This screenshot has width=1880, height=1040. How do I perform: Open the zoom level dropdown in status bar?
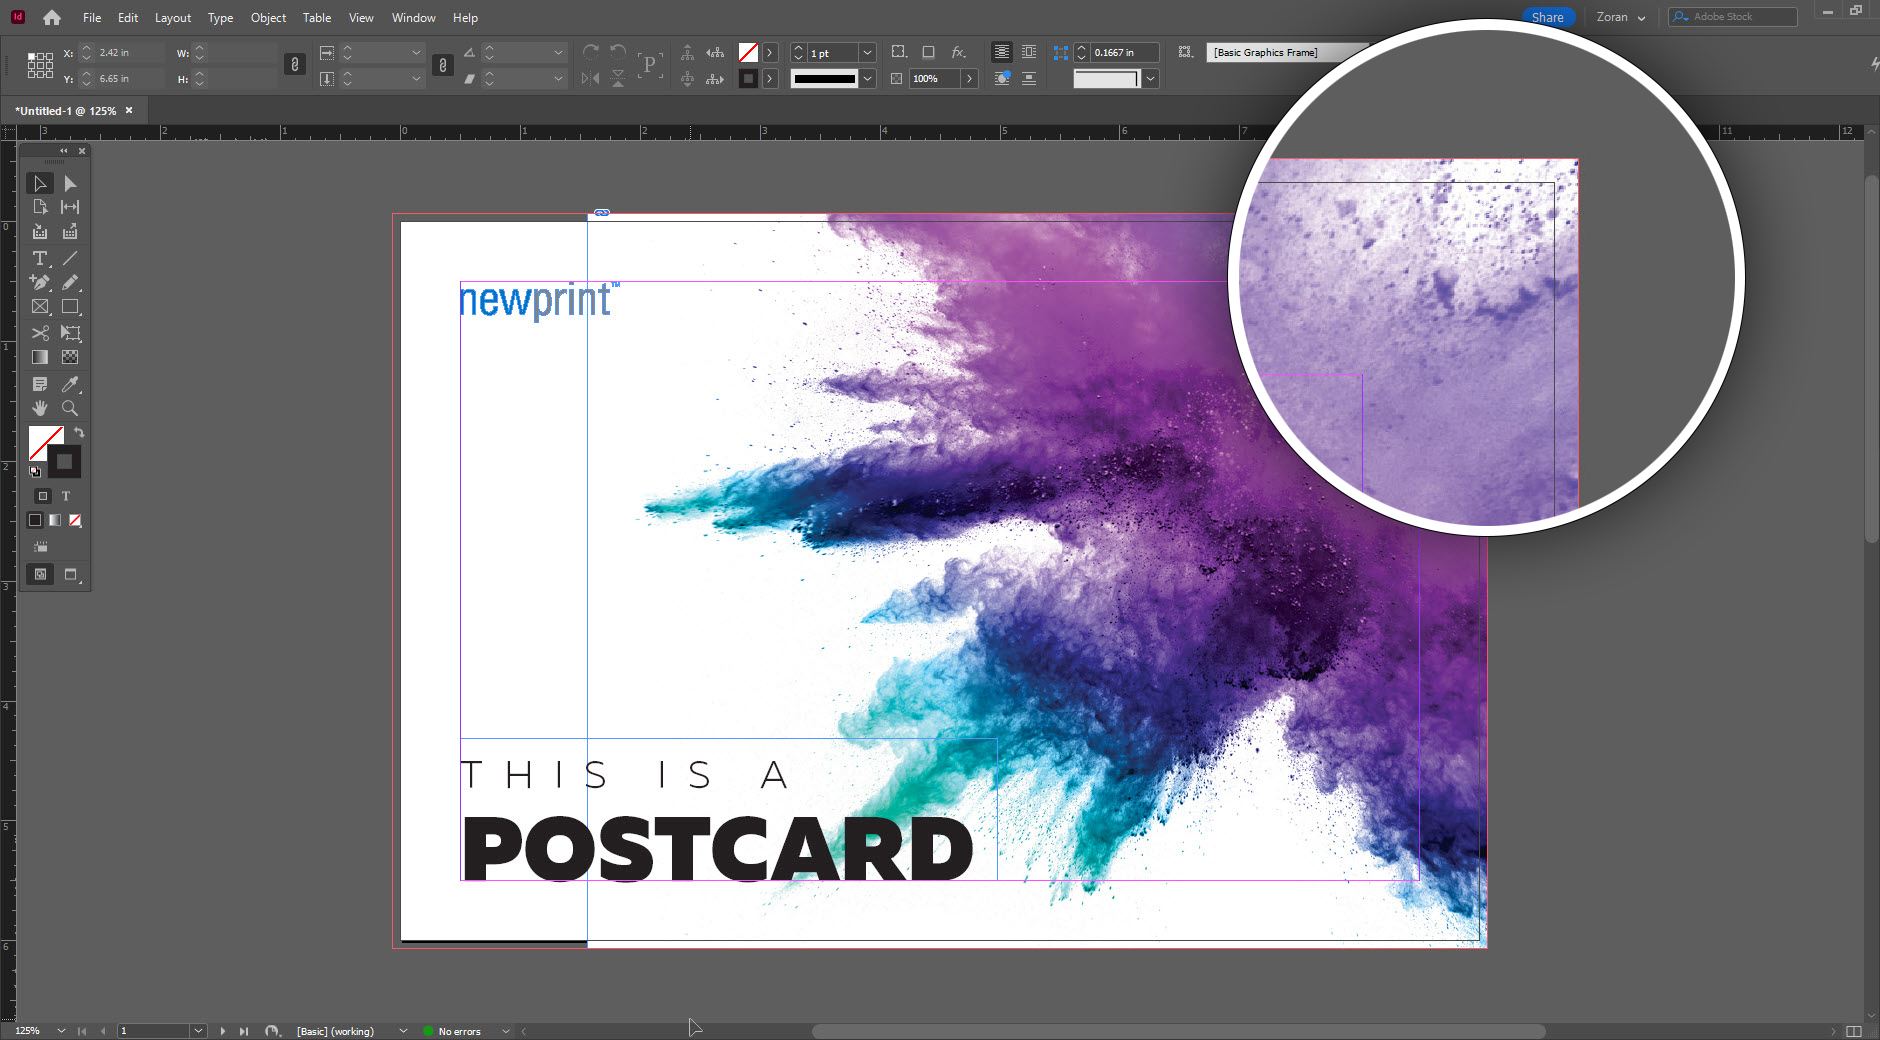pyautogui.click(x=61, y=1031)
